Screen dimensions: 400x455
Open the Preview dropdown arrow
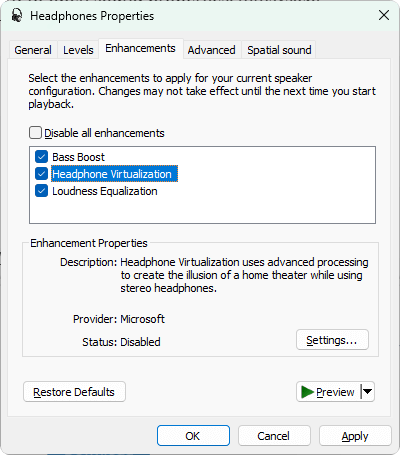point(368,392)
